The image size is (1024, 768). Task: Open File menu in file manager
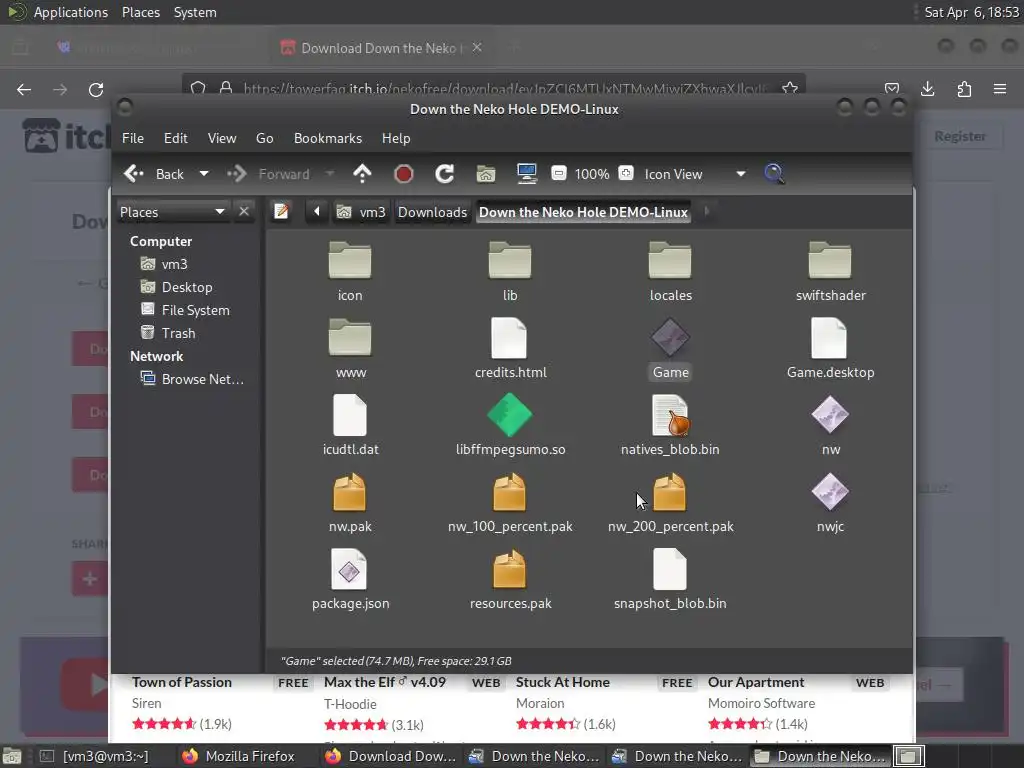point(133,138)
